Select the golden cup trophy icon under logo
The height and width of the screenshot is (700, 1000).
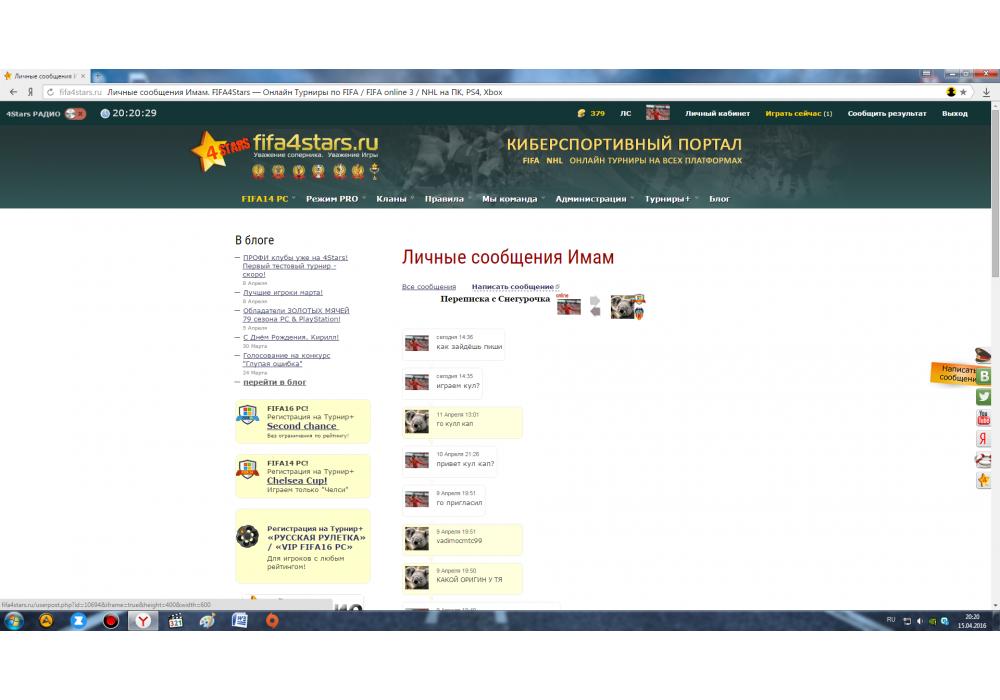tap(374, 171)
